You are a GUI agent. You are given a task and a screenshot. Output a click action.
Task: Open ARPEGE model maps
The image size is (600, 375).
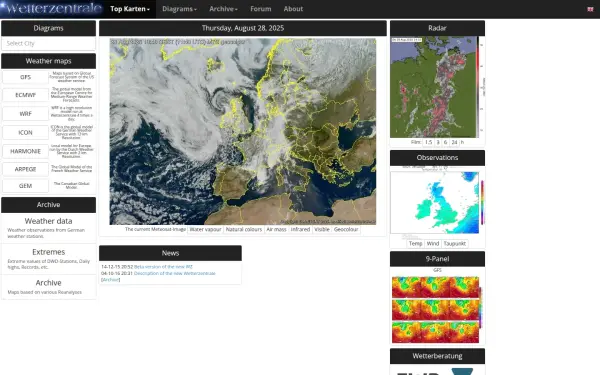point(25,169)
